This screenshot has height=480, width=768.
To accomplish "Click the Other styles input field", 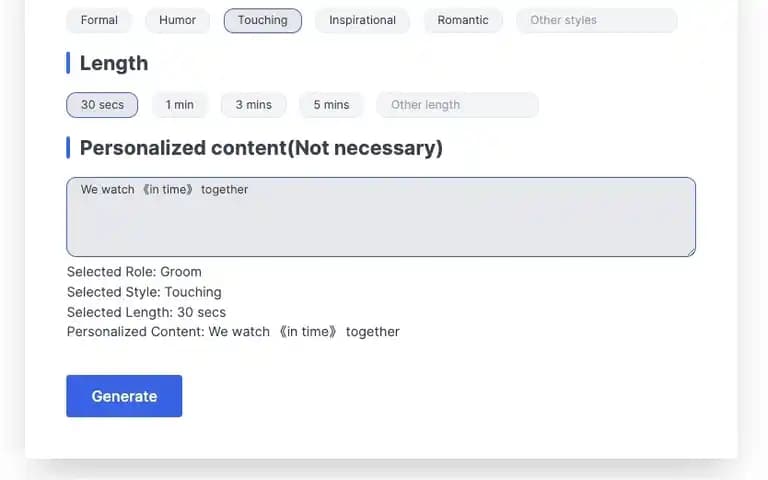I will [597, 21].
